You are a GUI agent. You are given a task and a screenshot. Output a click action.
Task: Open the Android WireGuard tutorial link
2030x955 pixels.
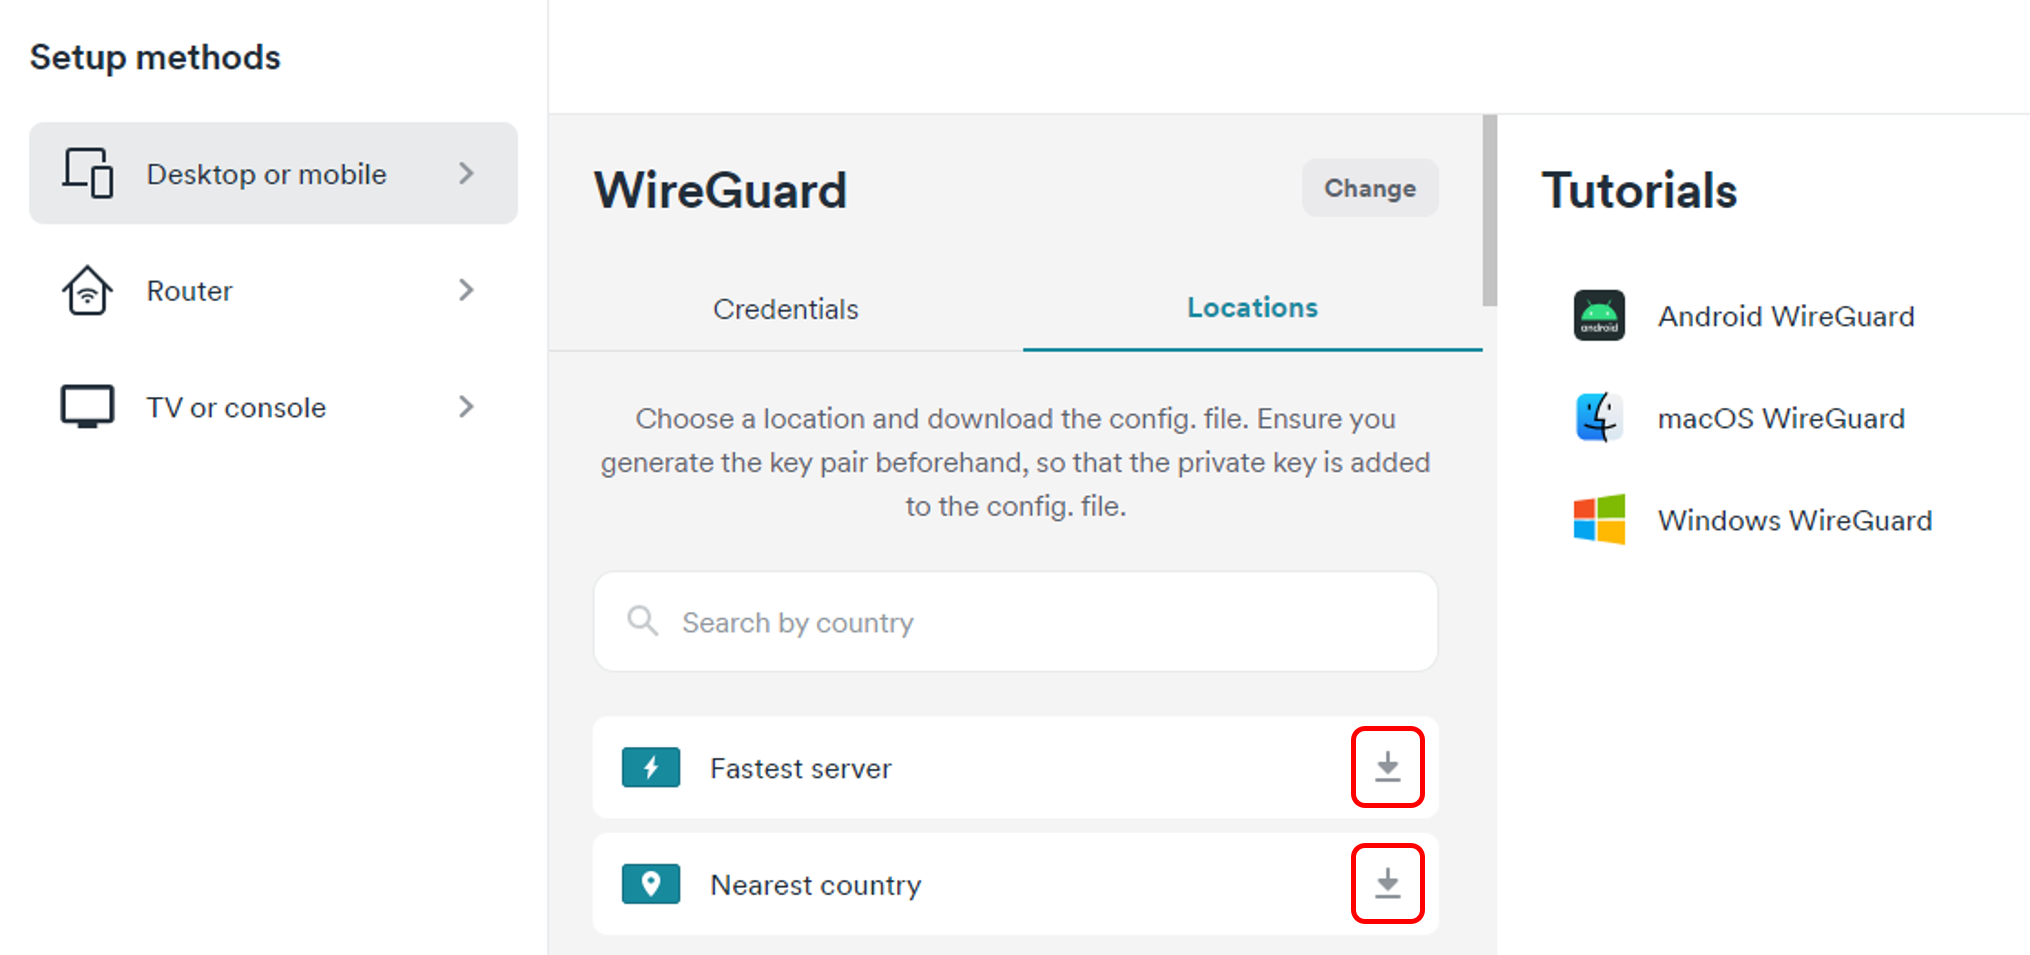pyautogui.click(x=1786, y=316)
